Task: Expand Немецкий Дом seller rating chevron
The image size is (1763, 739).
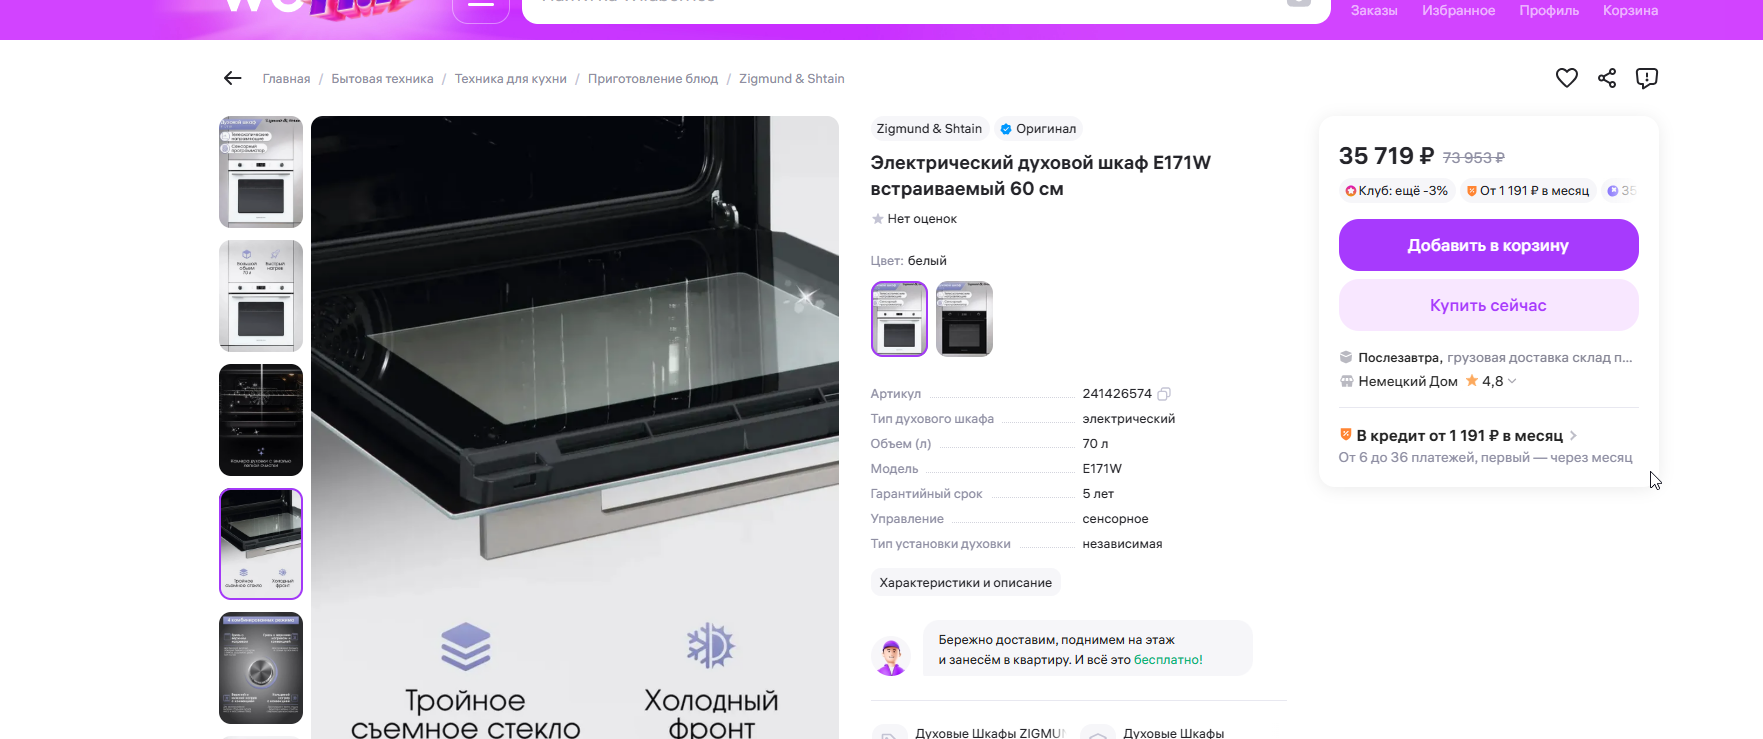Action: click(x=1512, y=381)
